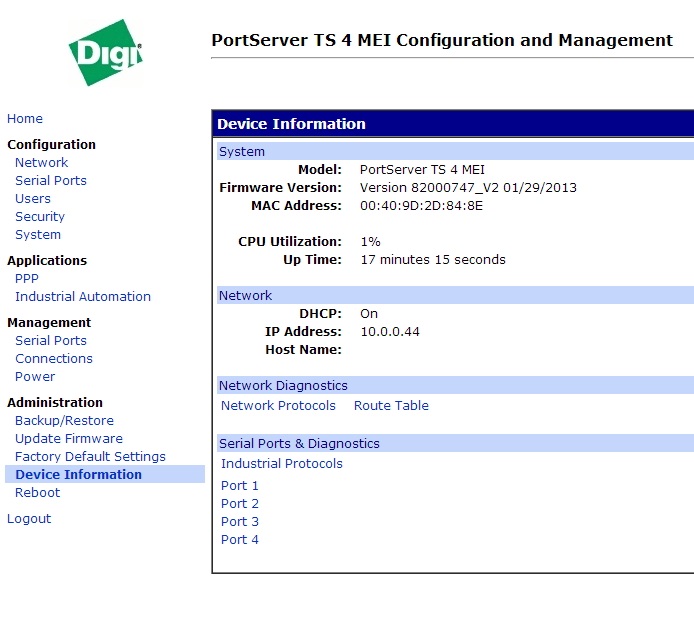Viewport: 694px width, 630px height.
Task: Open the Backup/Restore page
Action: (65, 421)
